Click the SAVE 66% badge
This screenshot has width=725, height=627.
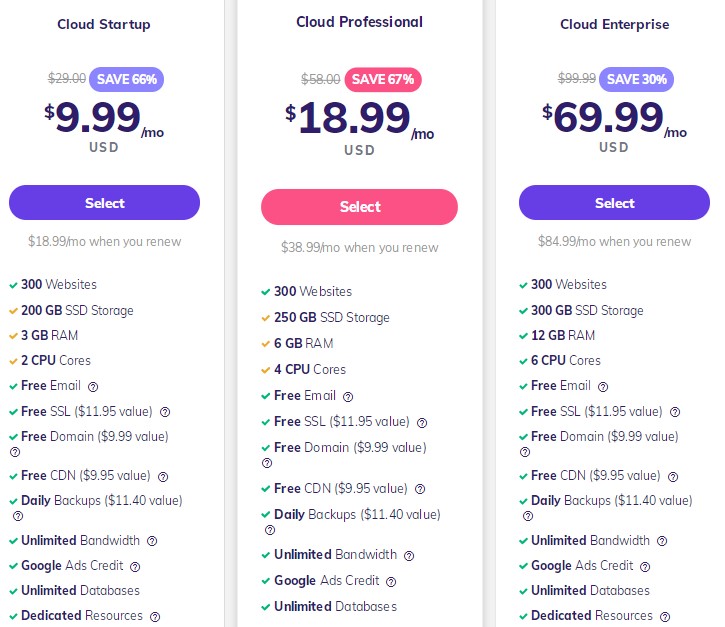pos(126,79)
